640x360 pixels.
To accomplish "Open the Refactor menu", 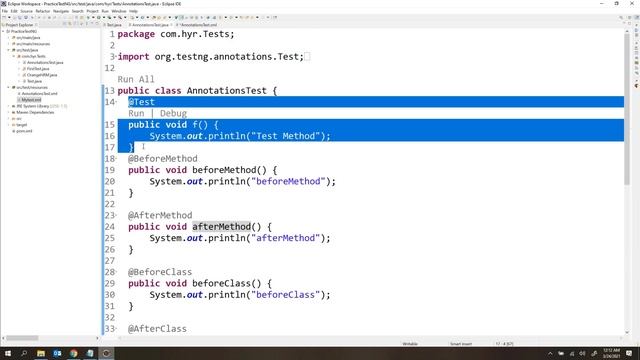I will [x=42, y=11].
